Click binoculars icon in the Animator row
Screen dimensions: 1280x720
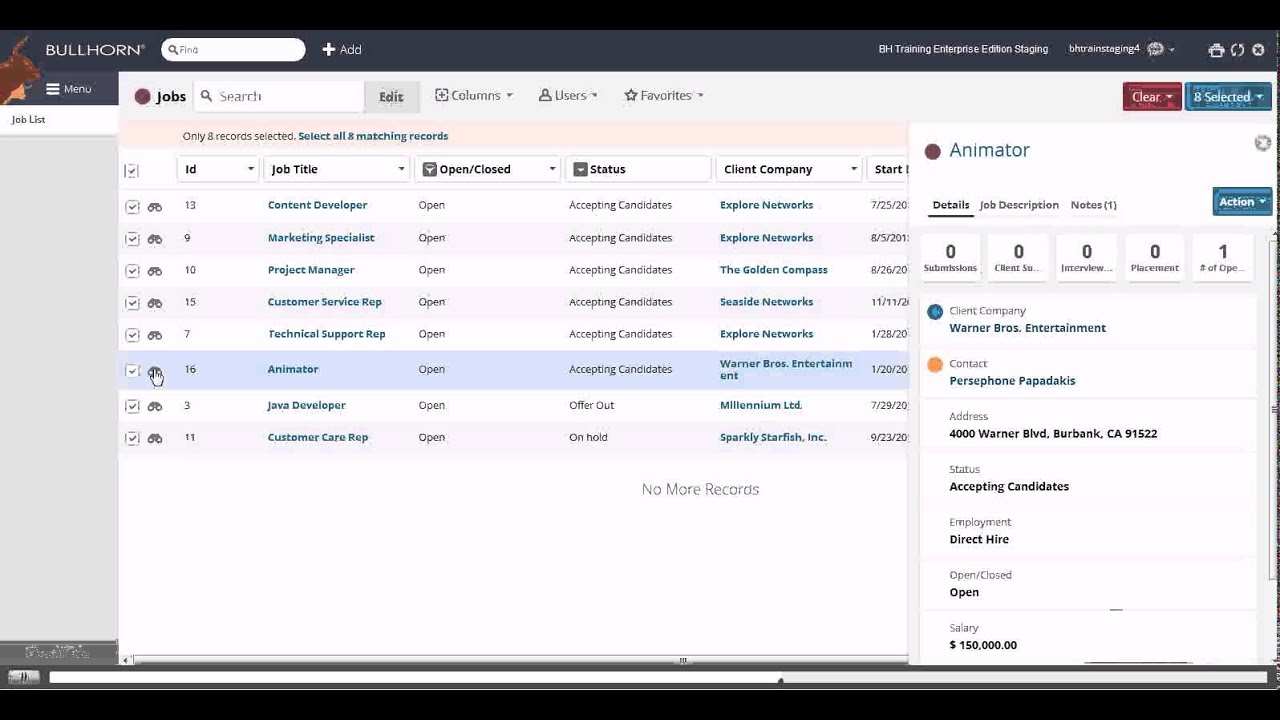155,371
